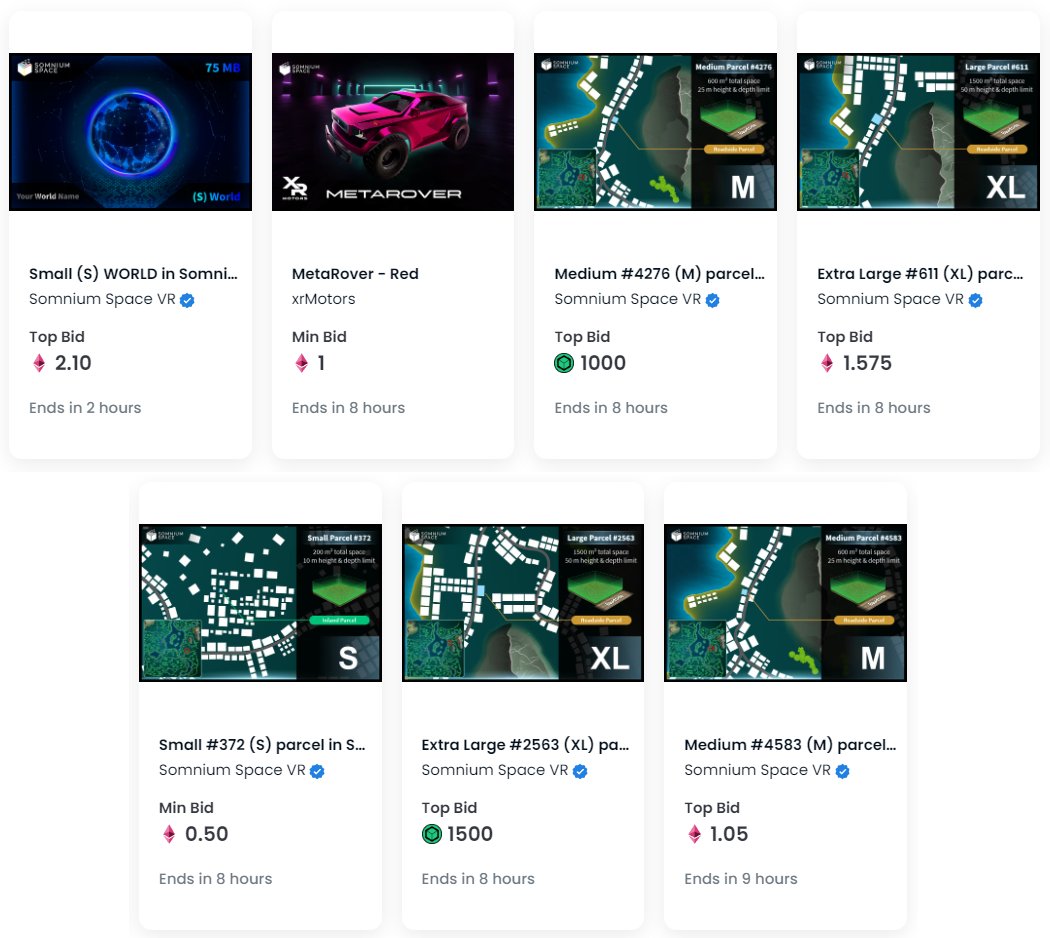Click 'Min Bid' label on MetaRover card
Screen dimensions: 1050x938
[x=319, y=337]
